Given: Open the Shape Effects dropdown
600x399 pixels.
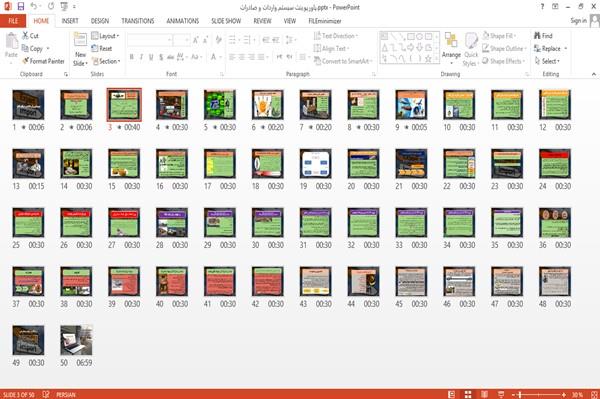Looking at the screenshot, I should coord(503,61).
